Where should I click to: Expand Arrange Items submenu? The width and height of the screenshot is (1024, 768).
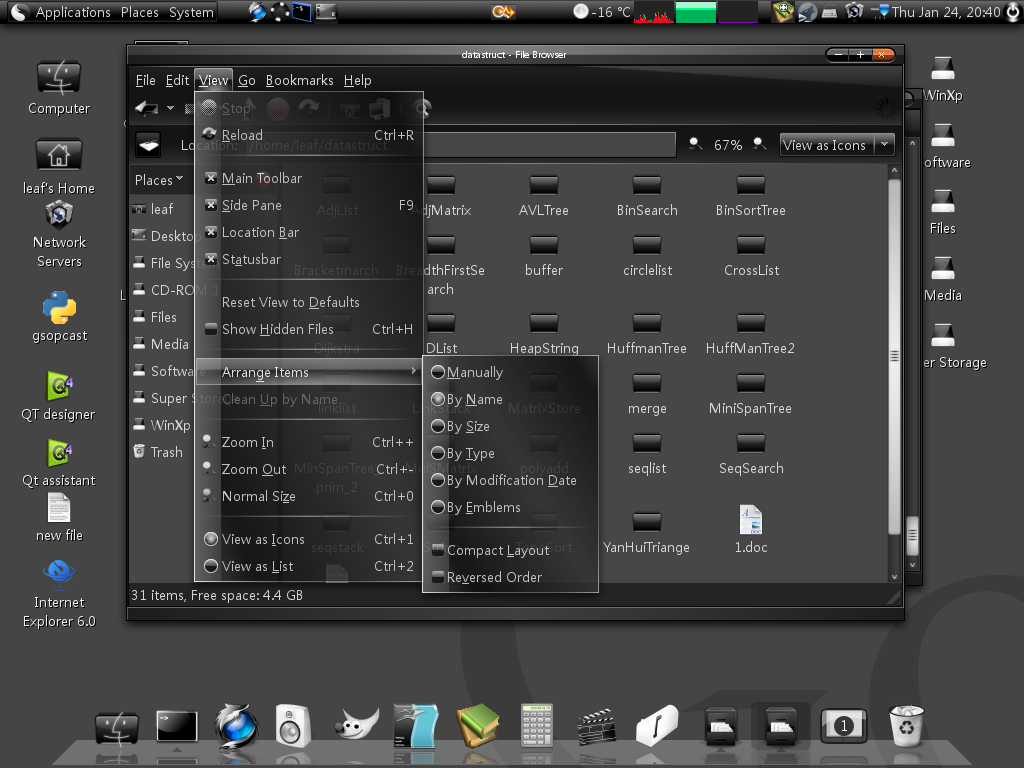tap(308, 372)
